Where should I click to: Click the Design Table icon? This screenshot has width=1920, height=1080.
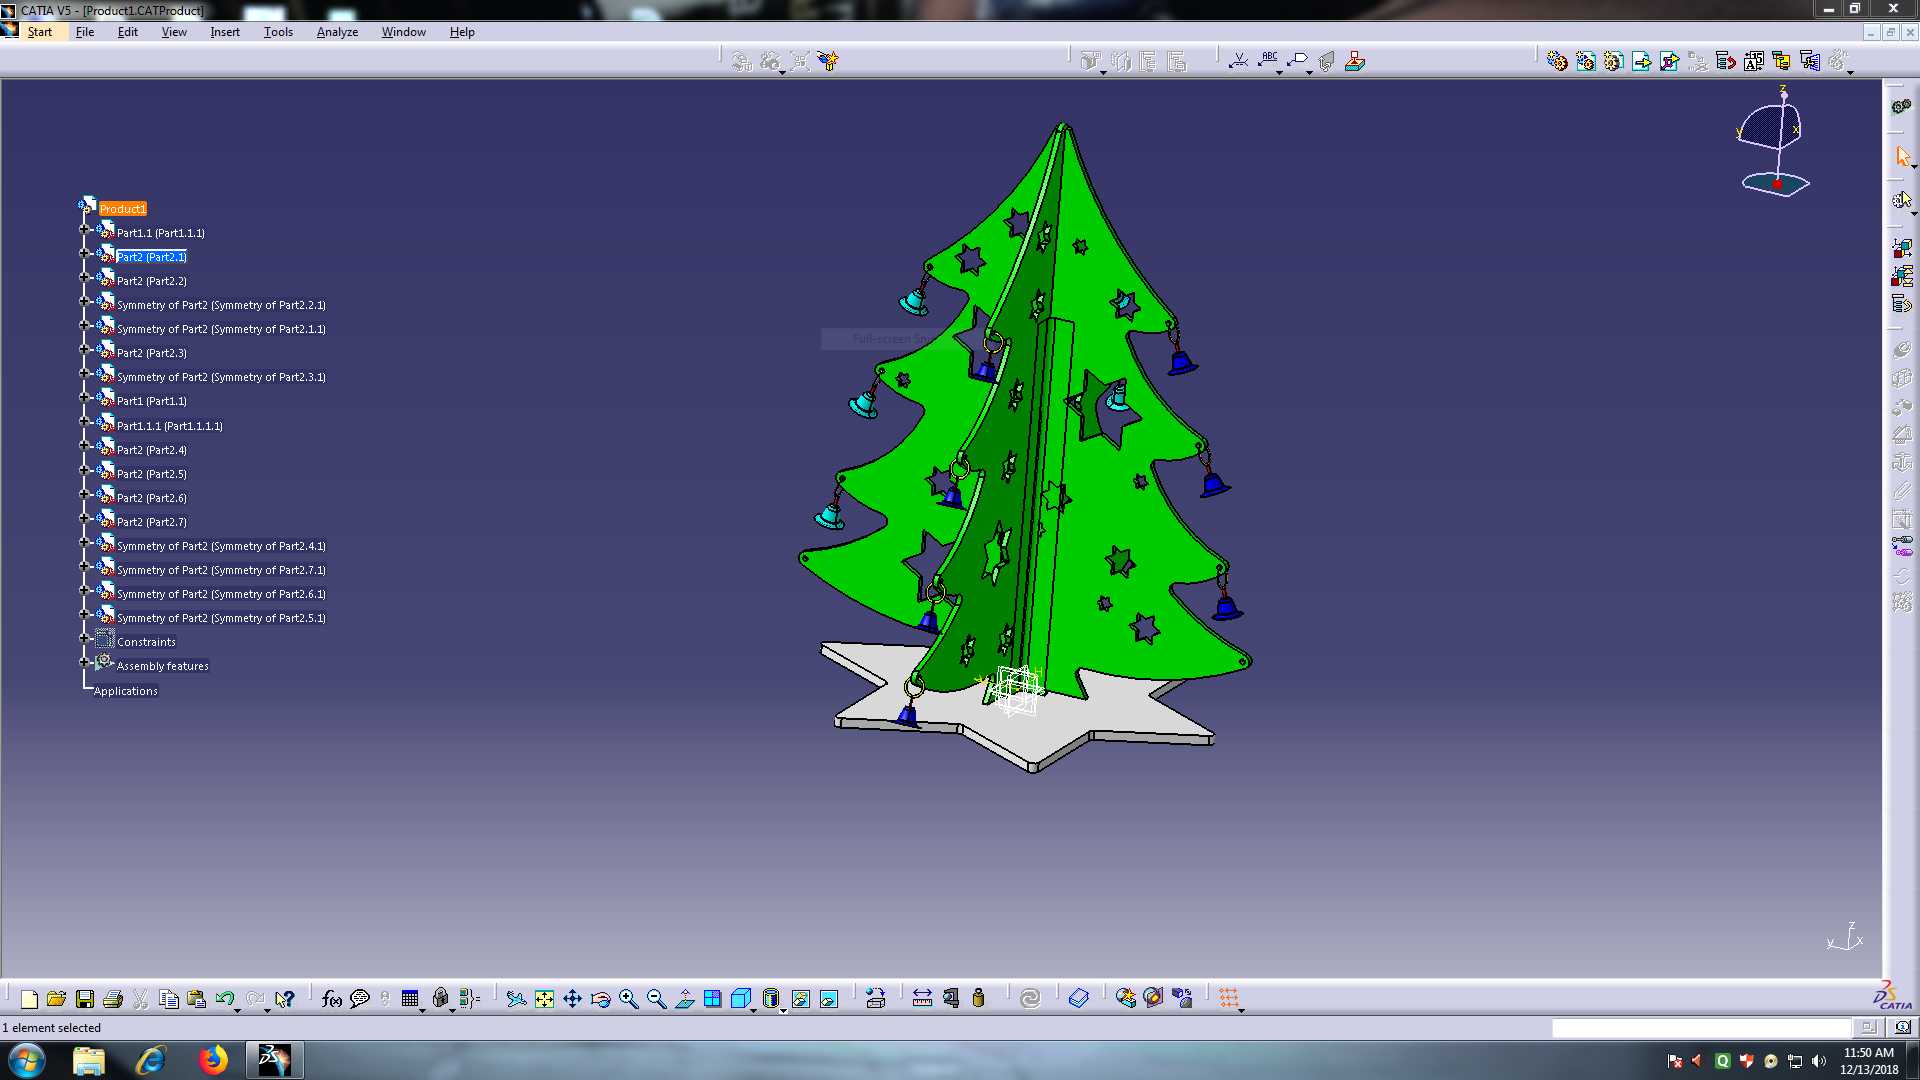pos(410,998)
